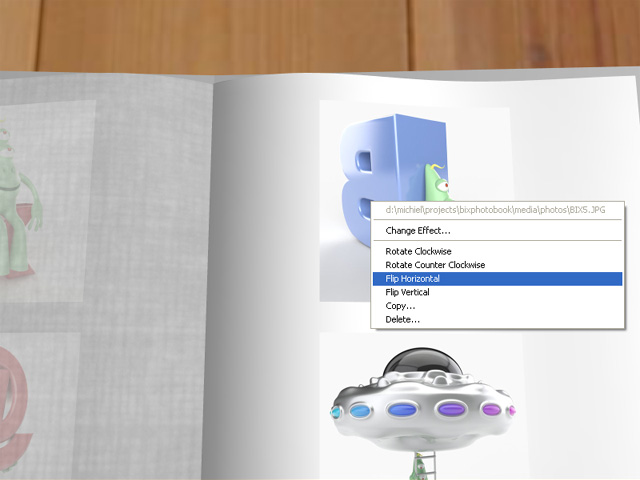Select the red at-sign photo on left page
Screen dimensions: 640x480
pyautogui.click(x=39, y=406)
